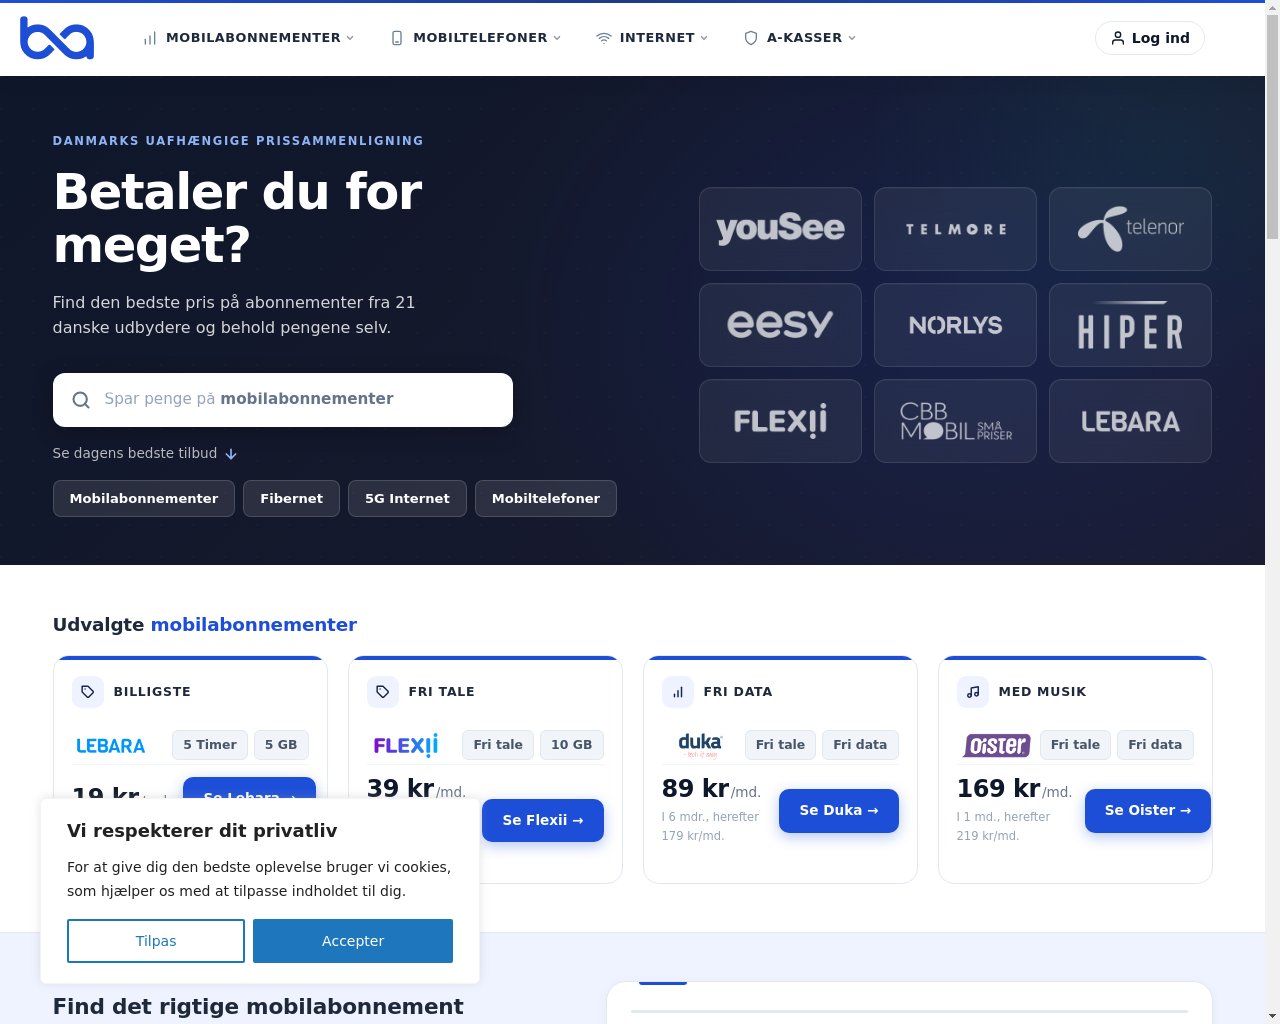Select the Telenor provider logo tile
Screen dimensions: 1280x1024
click(1130, 229)
